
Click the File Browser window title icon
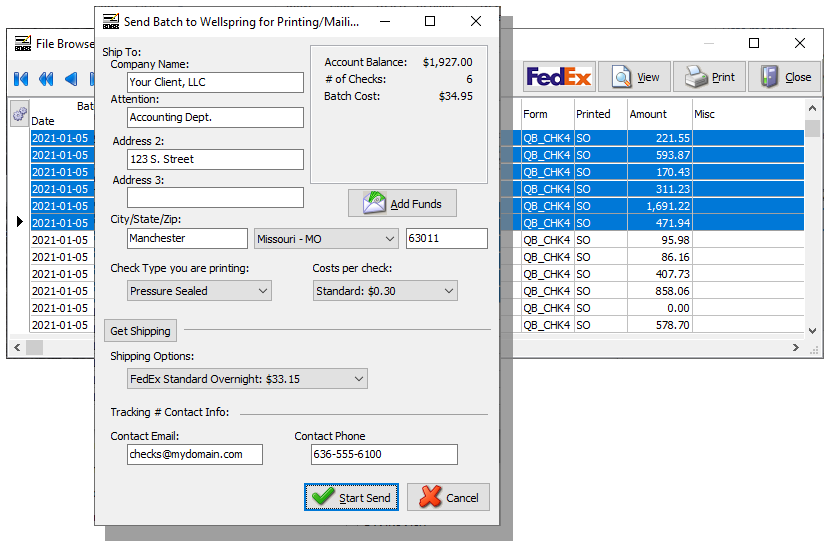pos(23,43)
